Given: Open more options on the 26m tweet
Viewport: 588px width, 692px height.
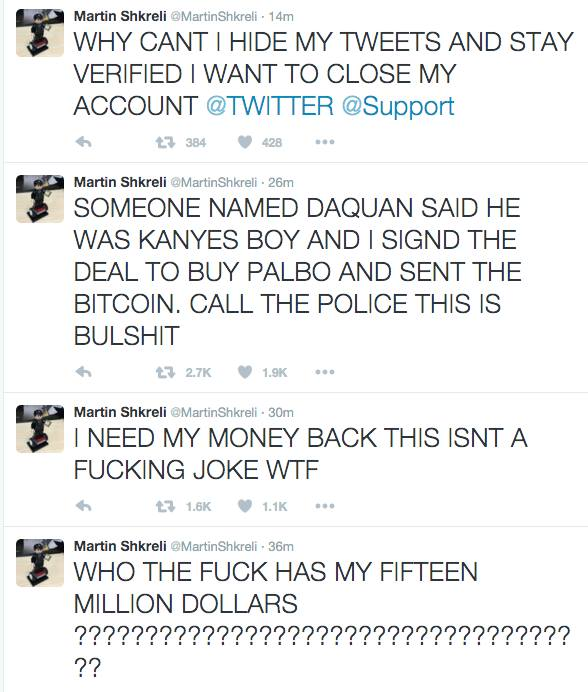Looking at the screenshot, I should (x=325, y=372).
